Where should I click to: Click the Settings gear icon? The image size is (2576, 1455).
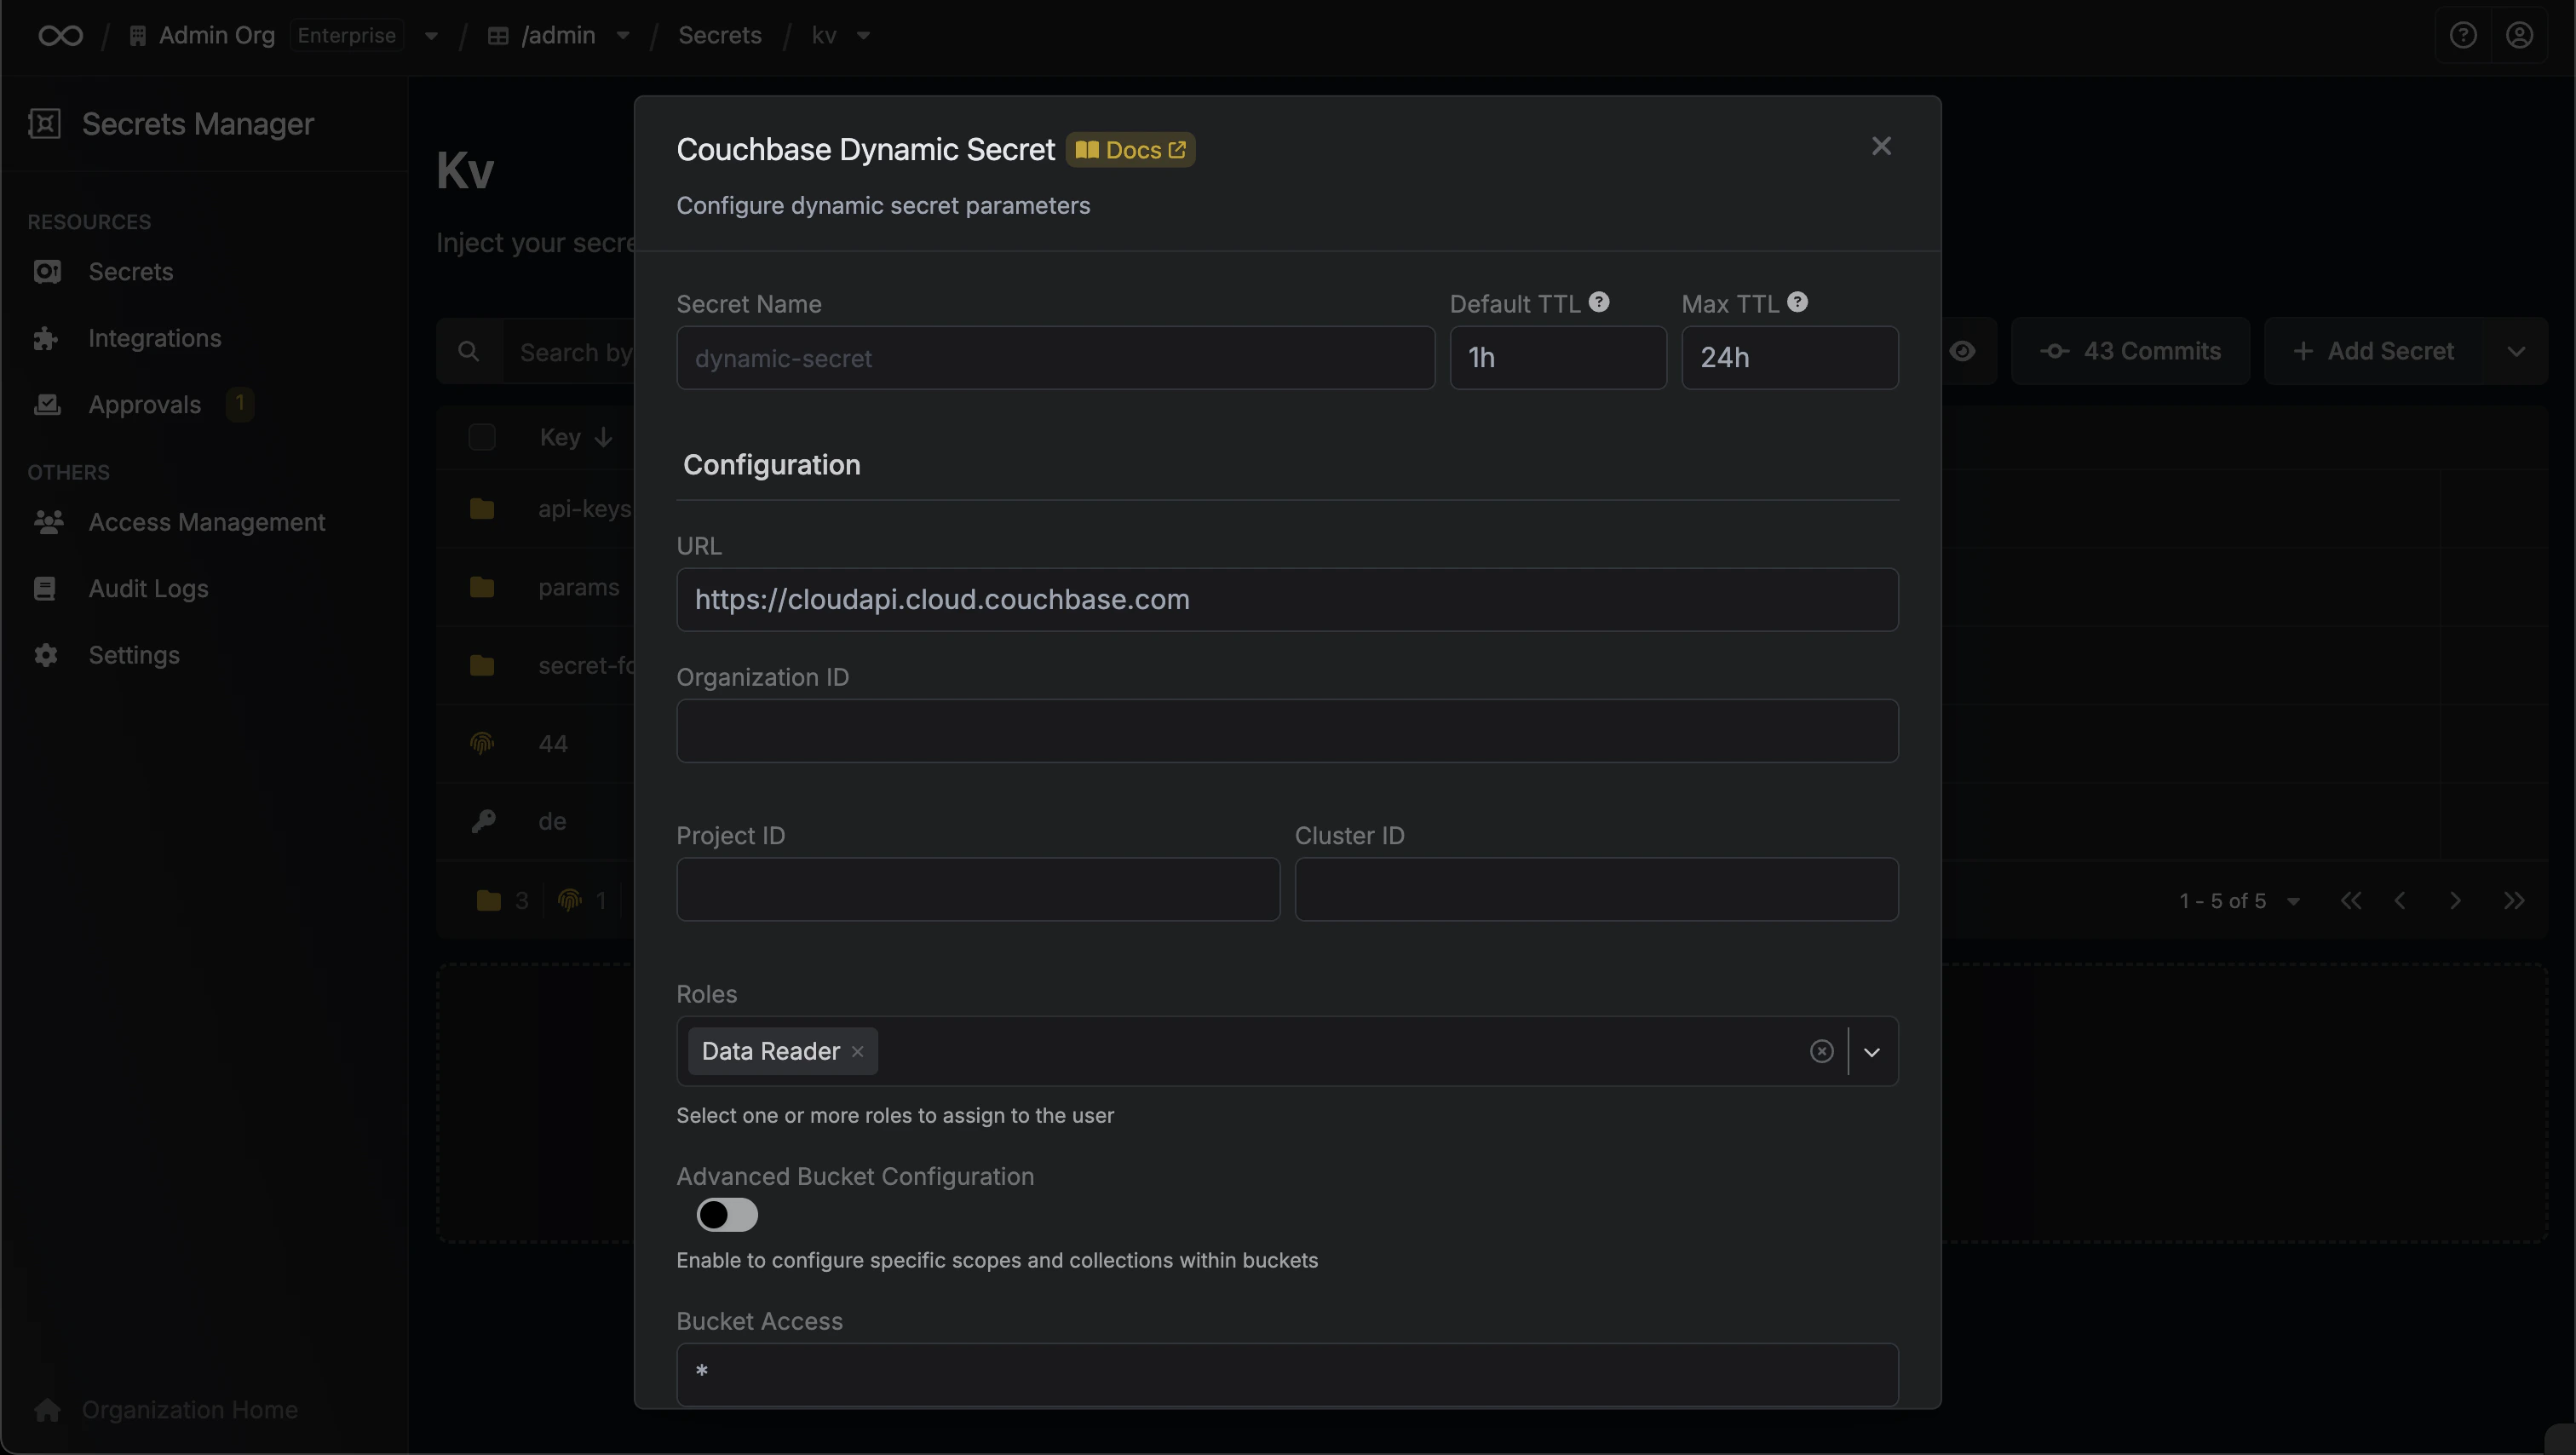pyautogui.click(x=46, y=655)
